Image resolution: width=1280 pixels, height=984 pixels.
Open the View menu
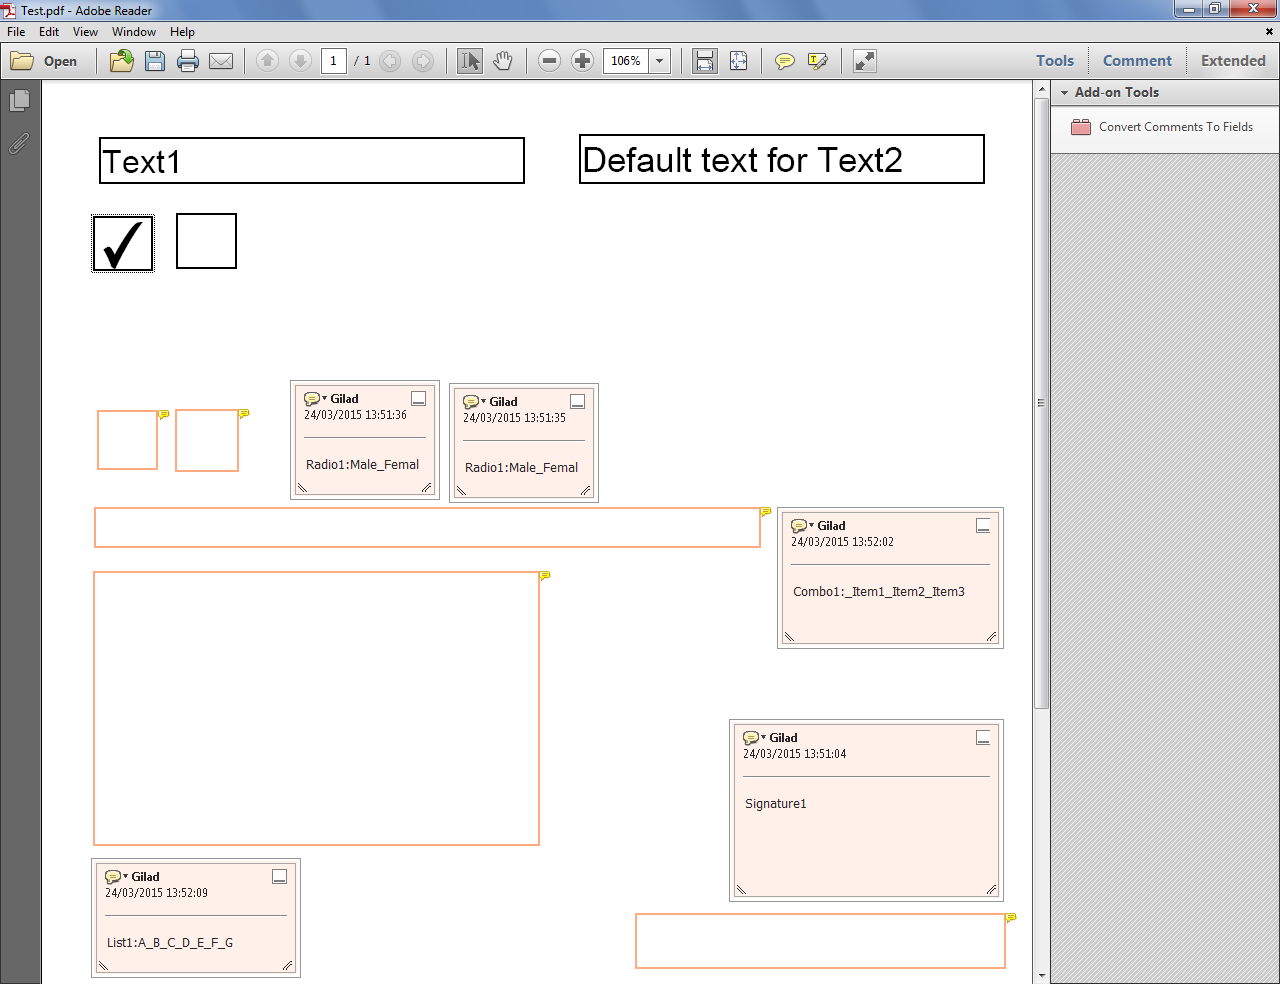[85, 32]
